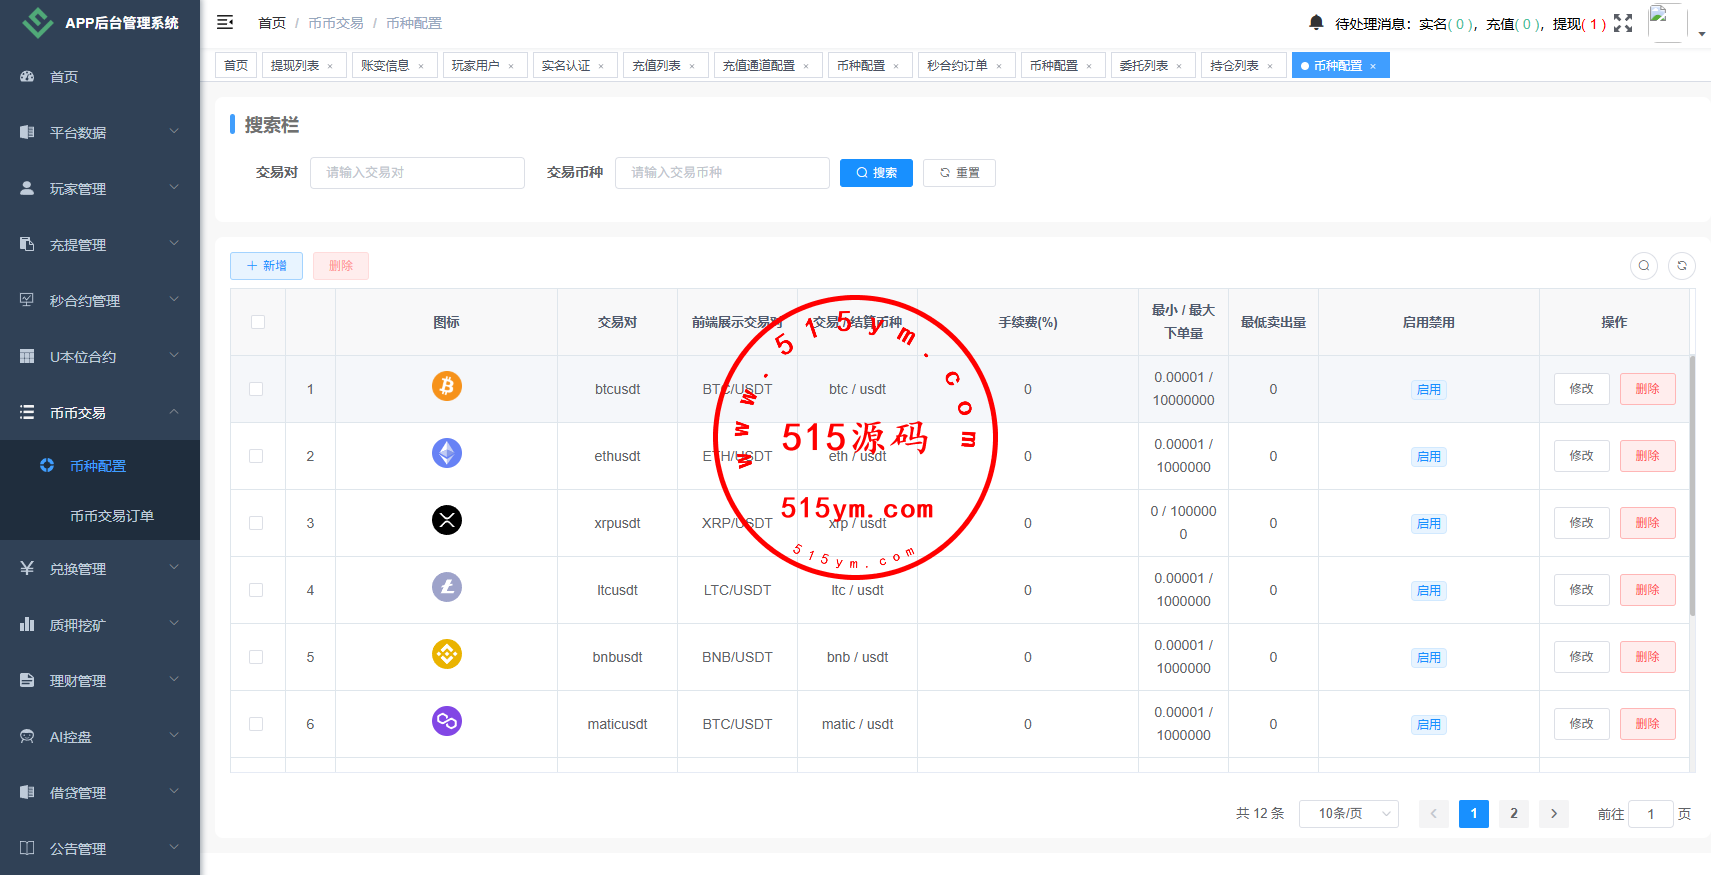Toggle fullscreen mode icon

(1623, 23)
